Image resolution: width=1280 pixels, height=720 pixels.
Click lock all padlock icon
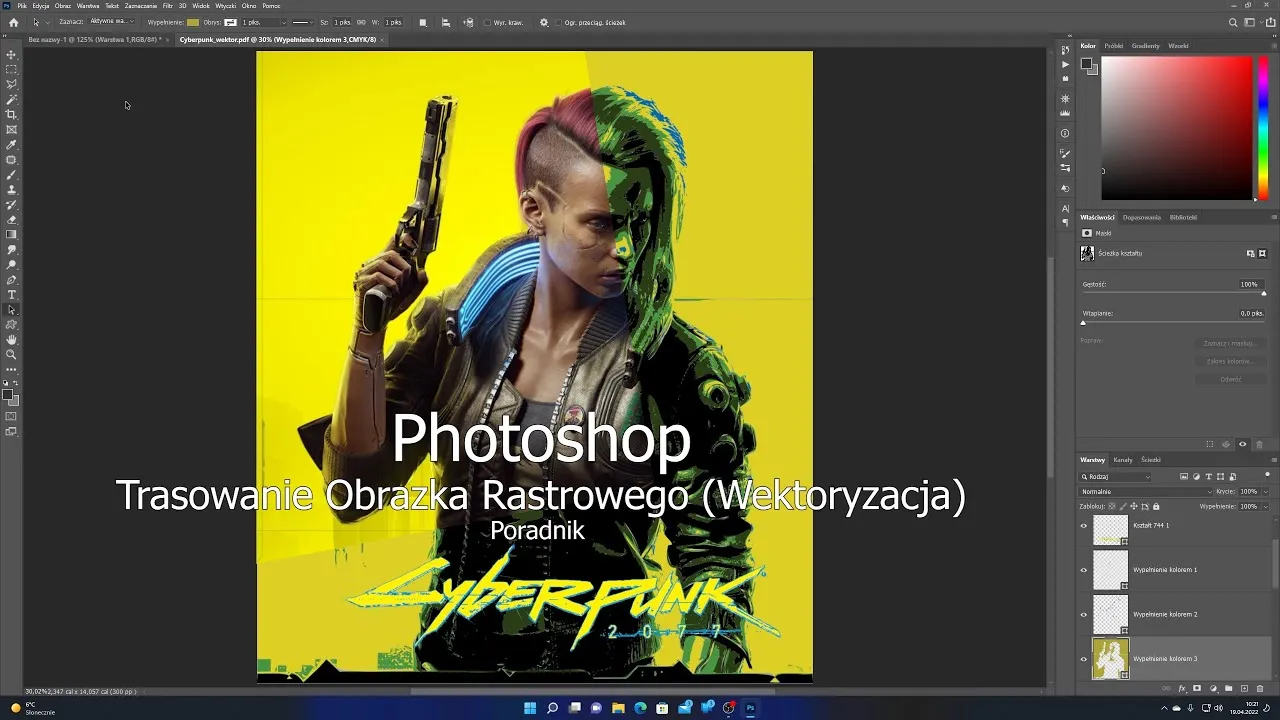point(1156,506)
